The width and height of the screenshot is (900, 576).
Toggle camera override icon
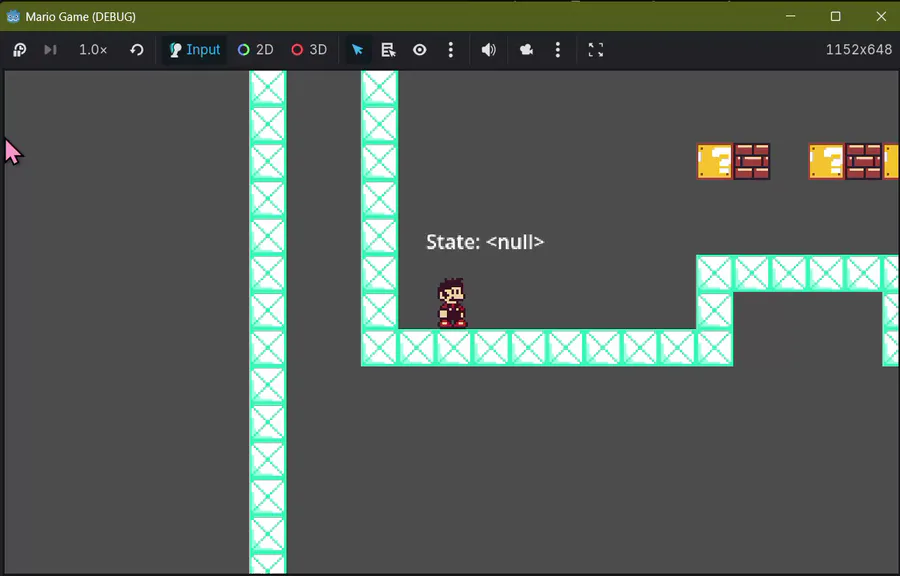tap(526, 50)
